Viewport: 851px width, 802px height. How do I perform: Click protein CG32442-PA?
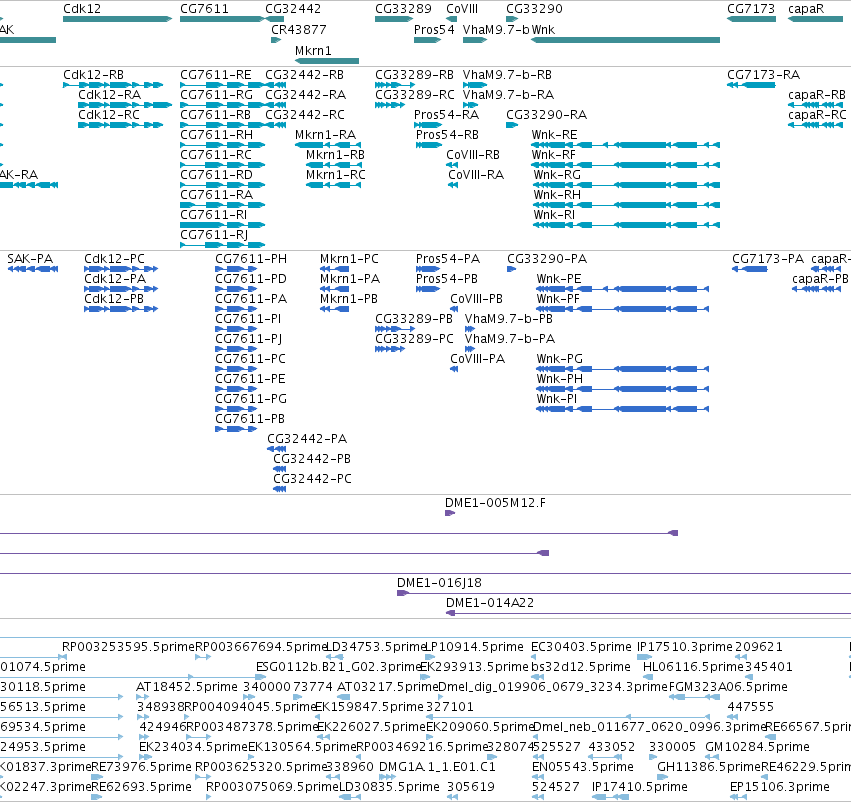[307, 438]
